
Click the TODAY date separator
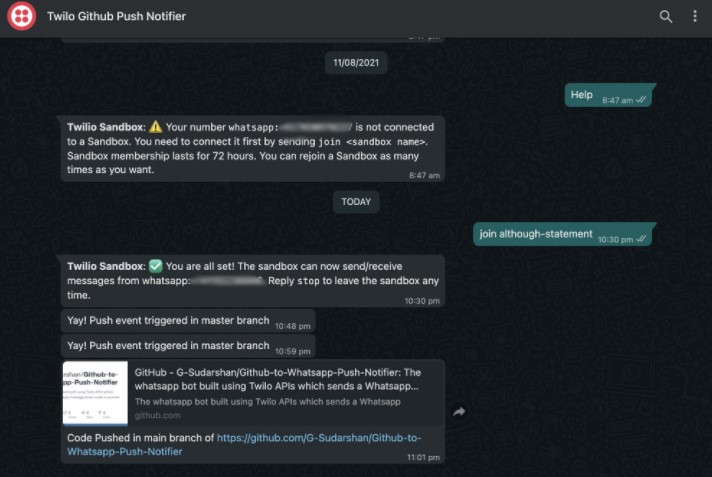pyautogui.click(x=356, y=202)
